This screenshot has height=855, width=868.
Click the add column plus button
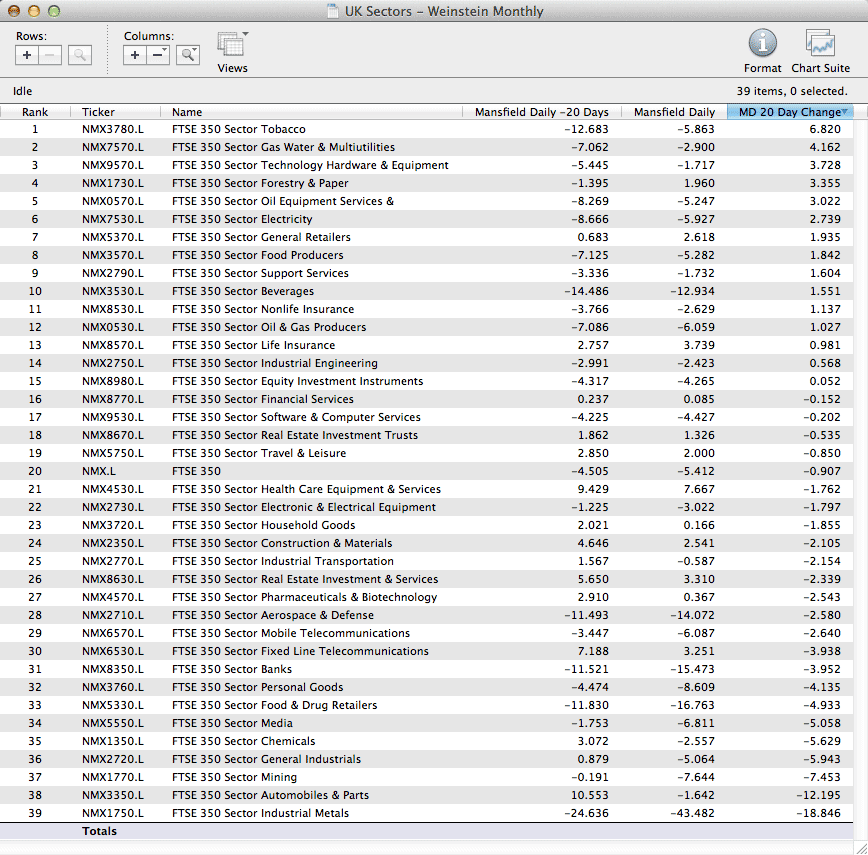135,56
